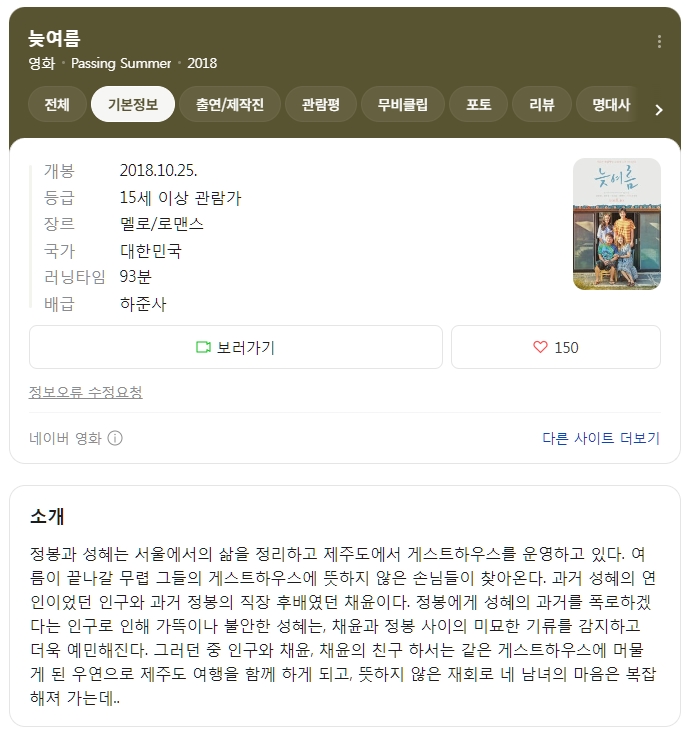The width and height of the screenshot is (690, 734).
Task: Click the heart icon to like the movie
Action: [540, 347]
